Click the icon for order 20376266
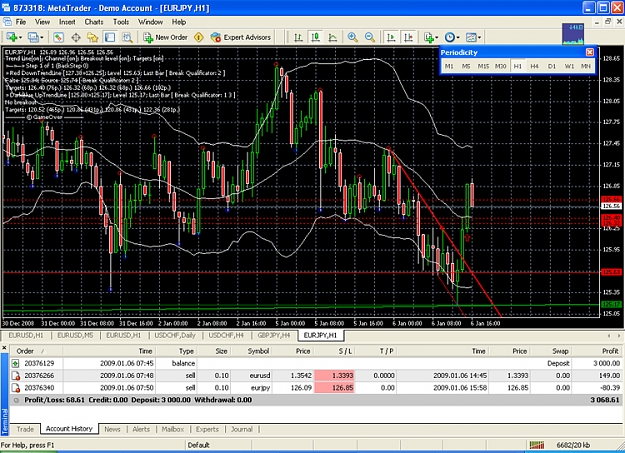Viewport: 625px width, 453px height. (x=15, y=376)
